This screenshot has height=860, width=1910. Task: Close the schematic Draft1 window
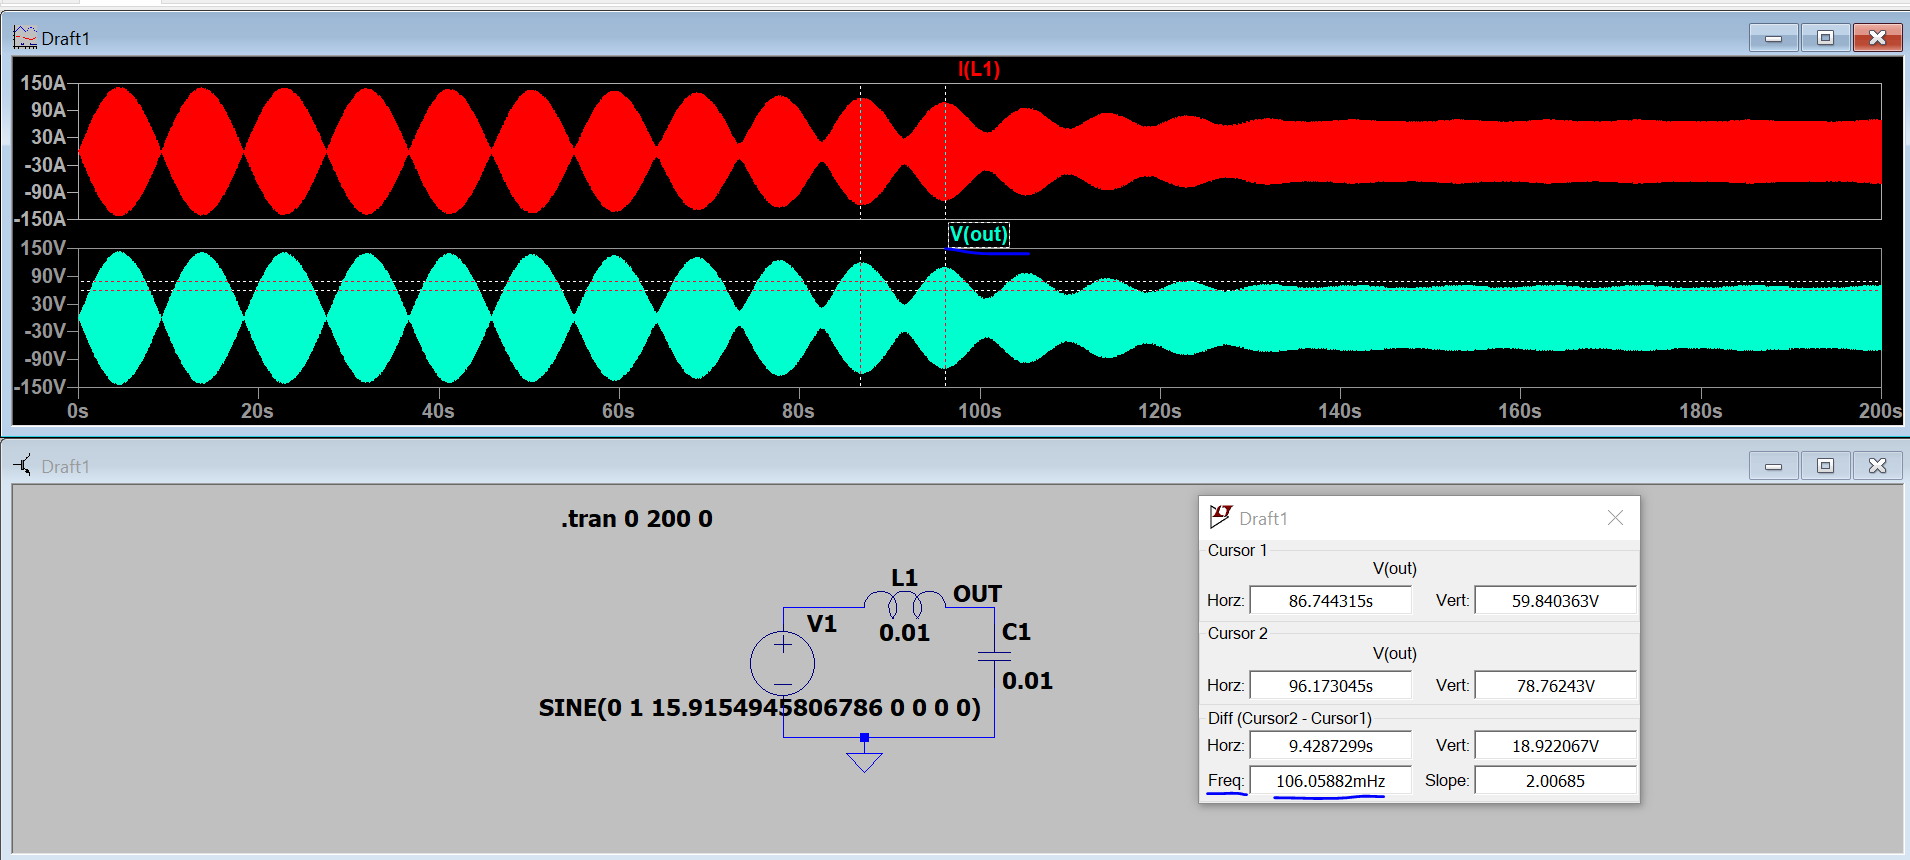[x=1877, y=466]
